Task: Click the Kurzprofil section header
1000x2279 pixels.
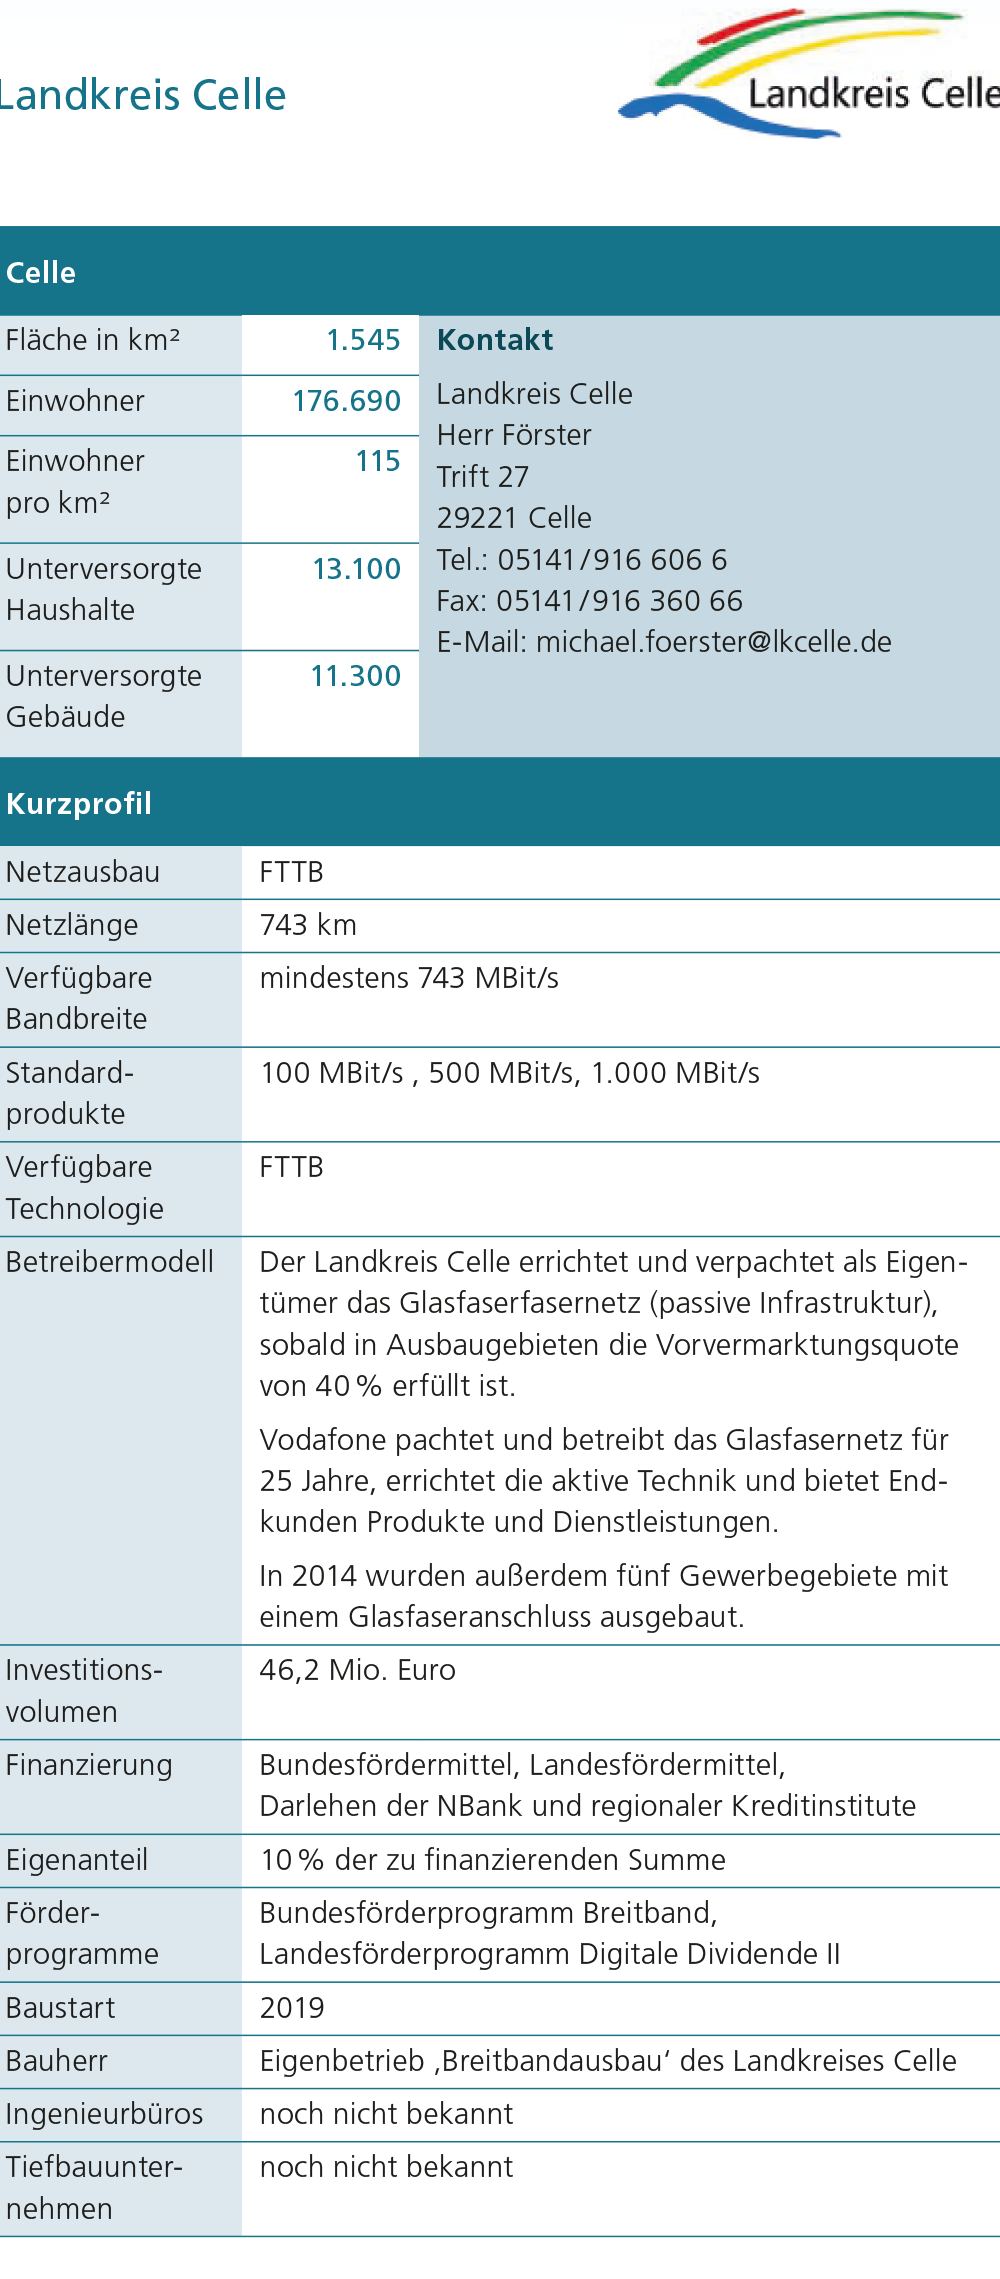Action: point(79,803)
